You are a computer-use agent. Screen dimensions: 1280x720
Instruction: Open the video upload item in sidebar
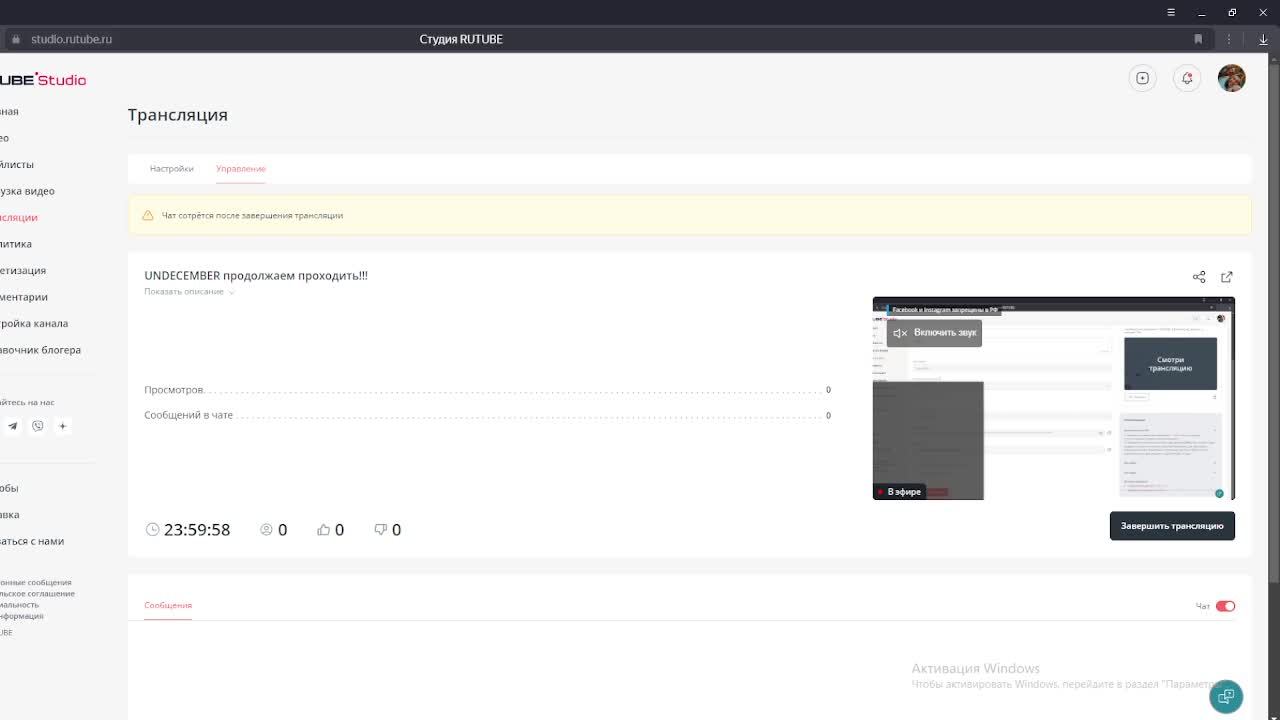coord(27,191)
